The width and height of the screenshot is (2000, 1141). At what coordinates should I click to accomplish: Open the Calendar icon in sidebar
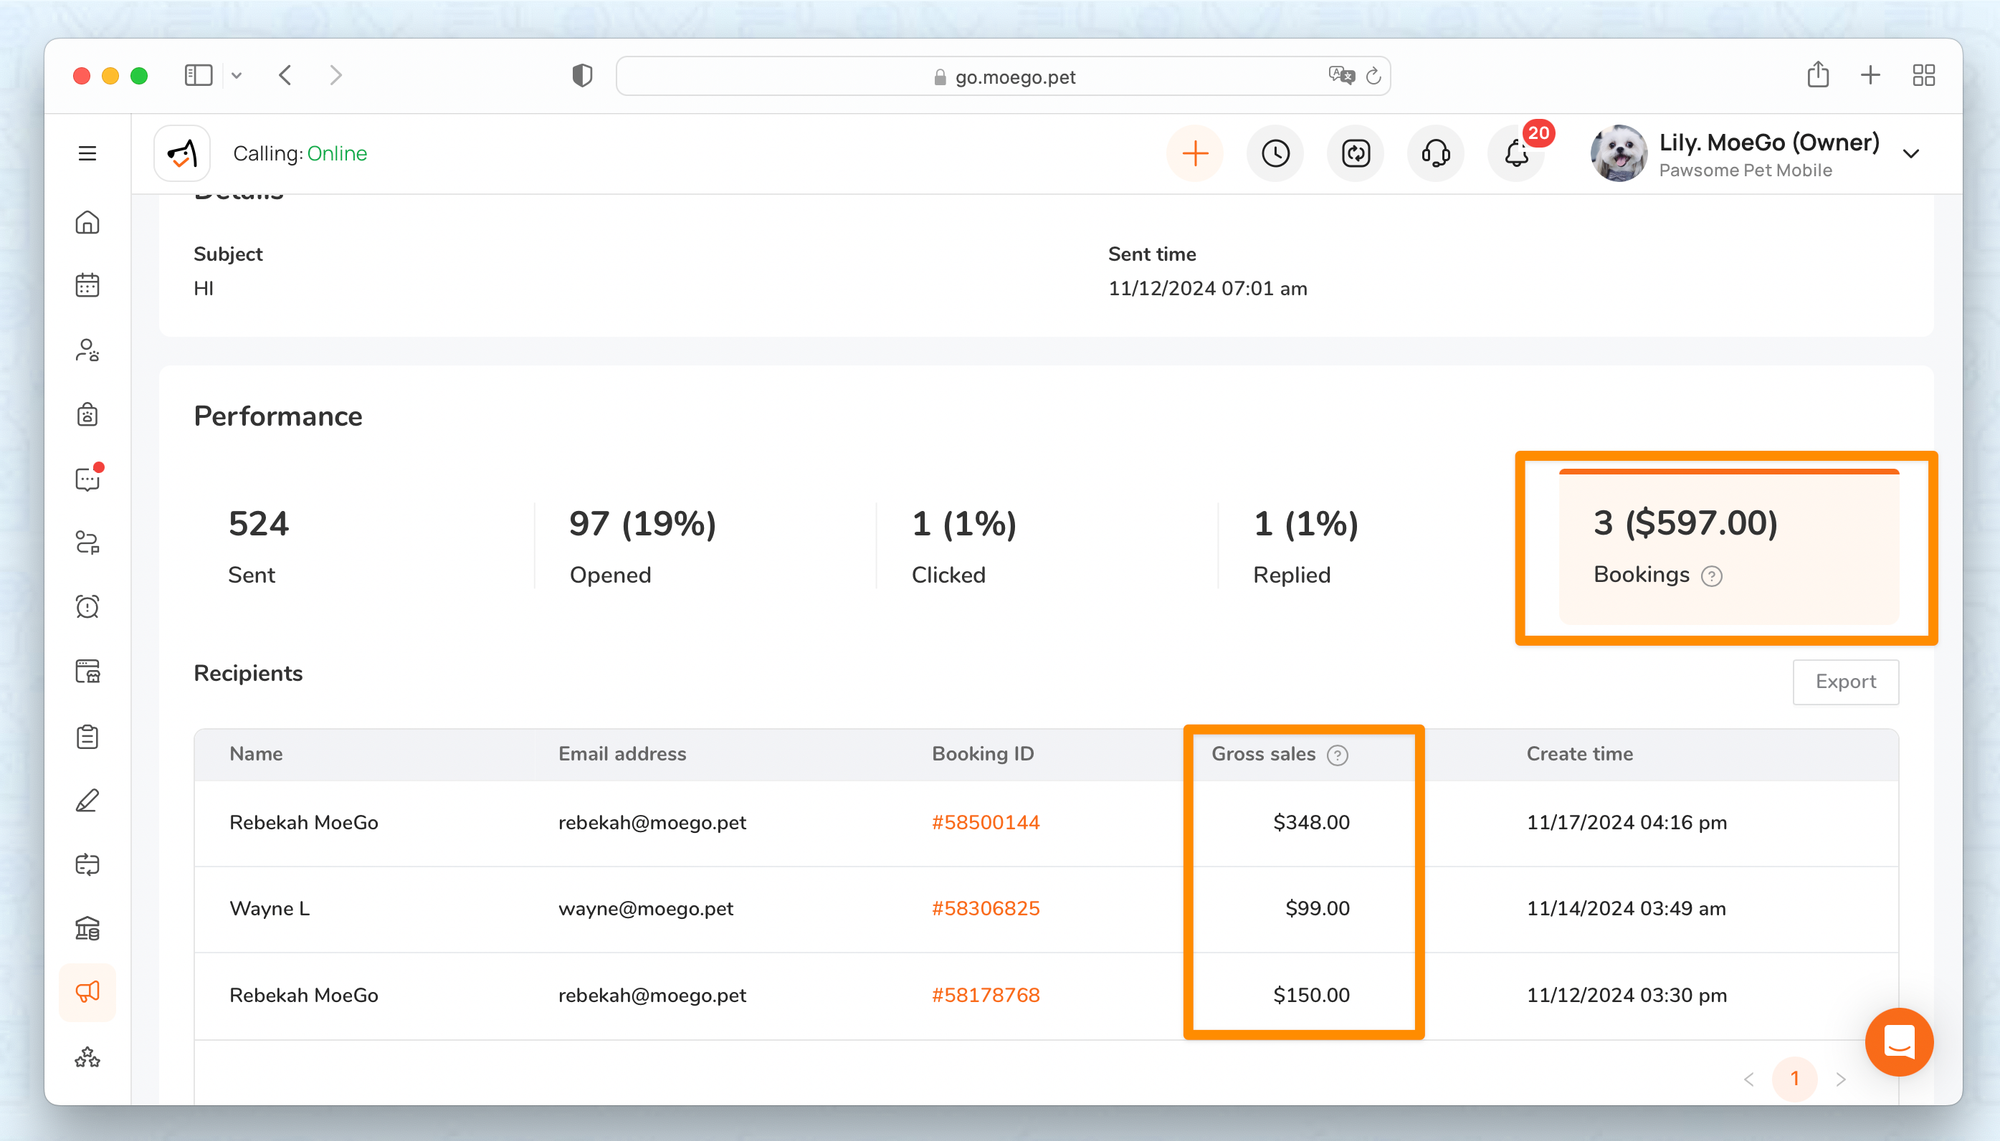click(x=87, y=286)
